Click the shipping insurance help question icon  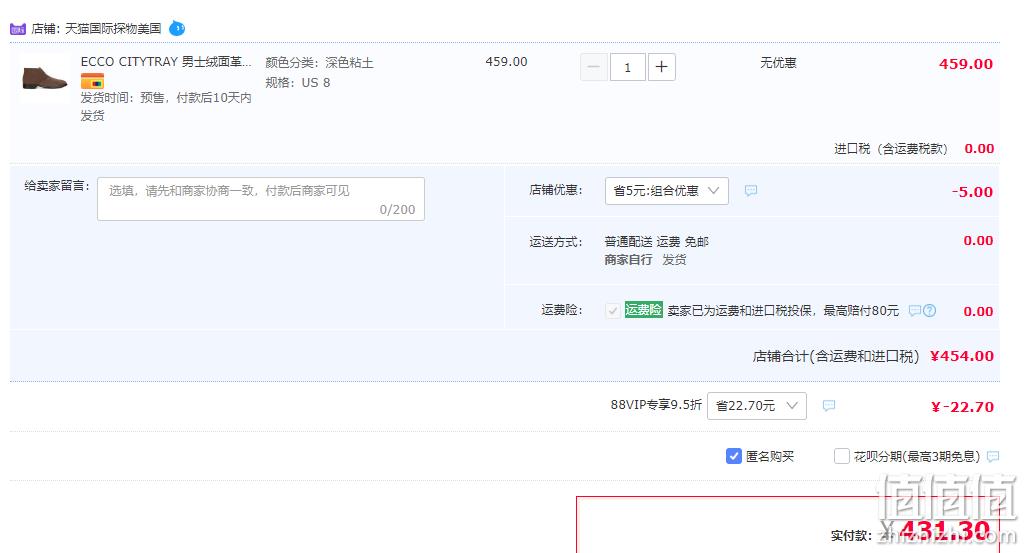pyautogui.click(x=929, y=310)
